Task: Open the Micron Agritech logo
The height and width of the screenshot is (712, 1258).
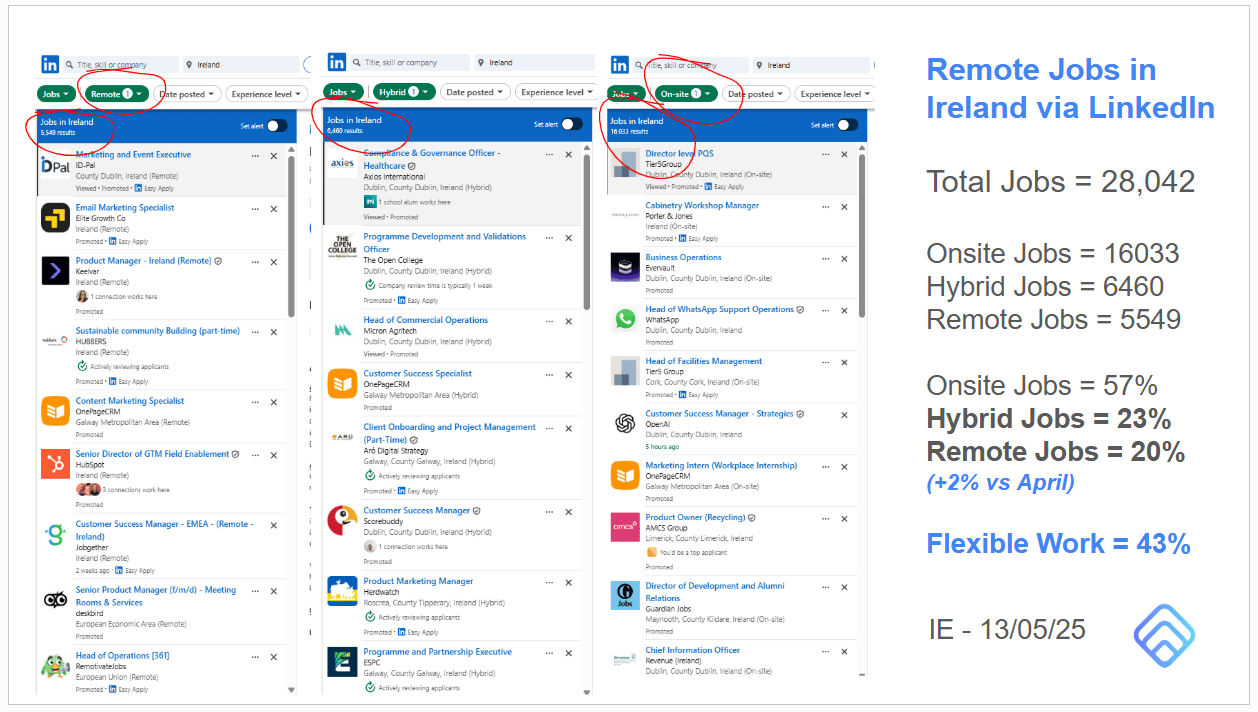Action: [342, 330]
